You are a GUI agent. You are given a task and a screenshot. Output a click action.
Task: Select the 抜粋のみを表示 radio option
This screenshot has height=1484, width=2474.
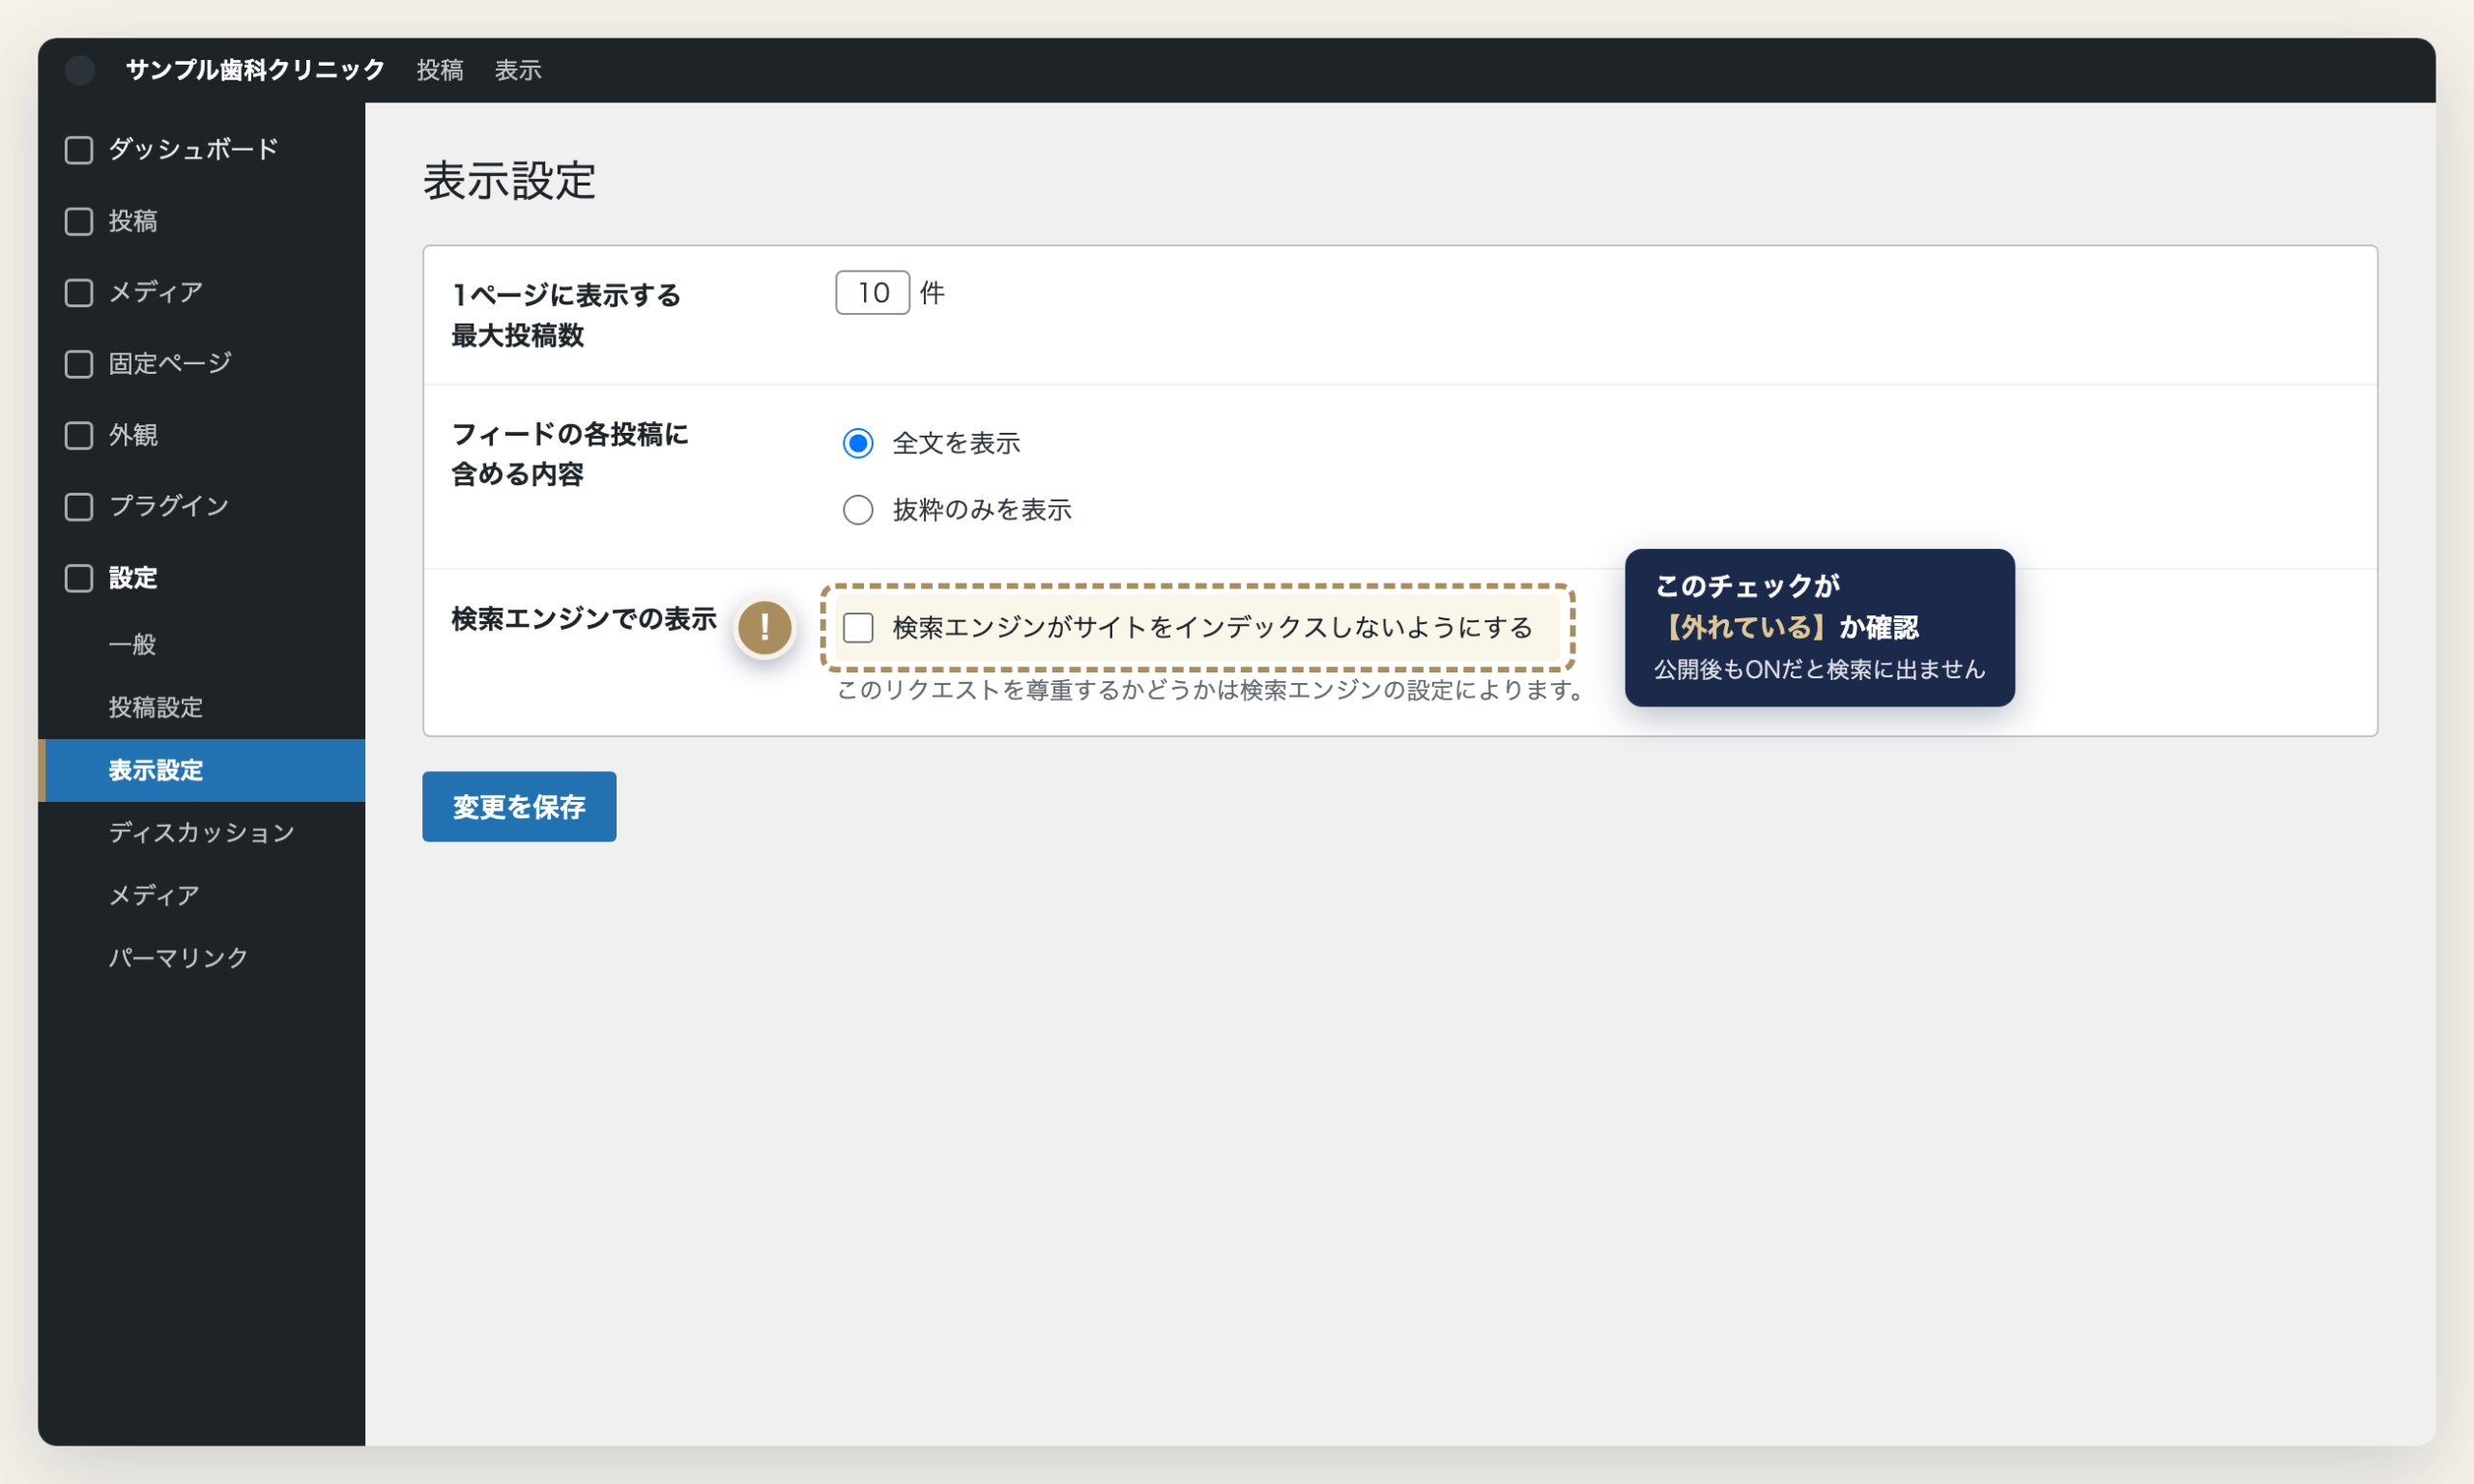click(858, 510)
